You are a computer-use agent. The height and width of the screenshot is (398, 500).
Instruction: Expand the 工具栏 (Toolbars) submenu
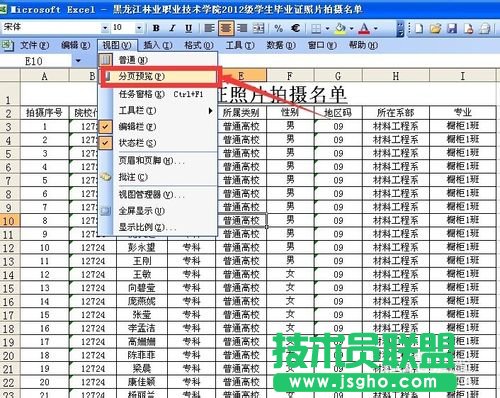tap(210, 111)
